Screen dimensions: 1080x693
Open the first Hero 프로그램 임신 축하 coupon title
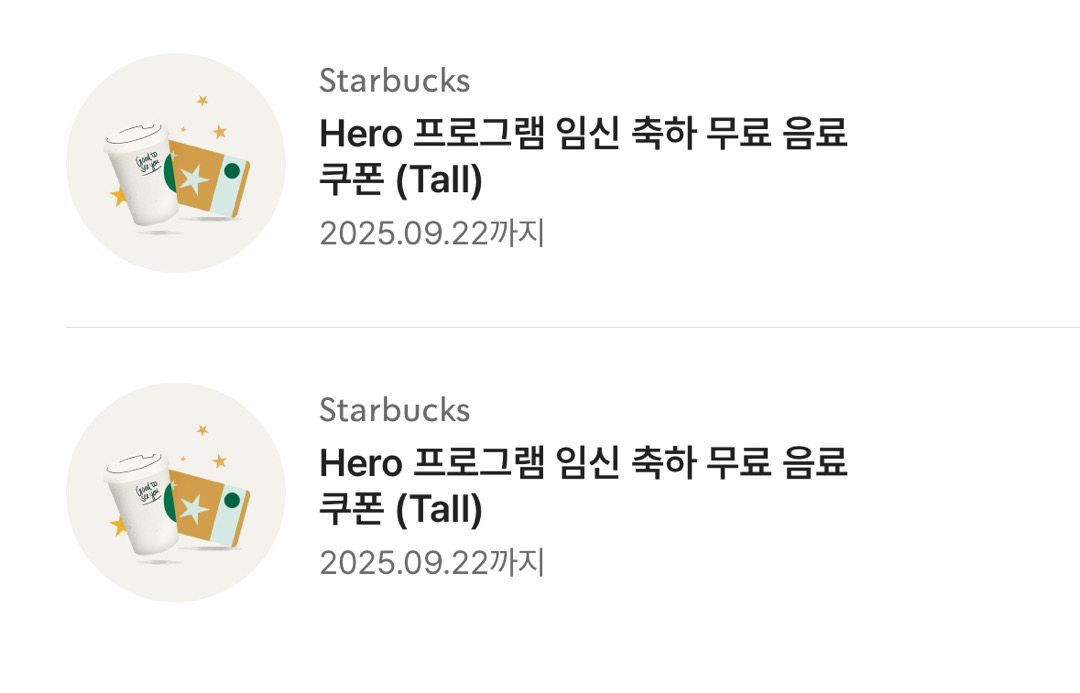click(583, 133)
